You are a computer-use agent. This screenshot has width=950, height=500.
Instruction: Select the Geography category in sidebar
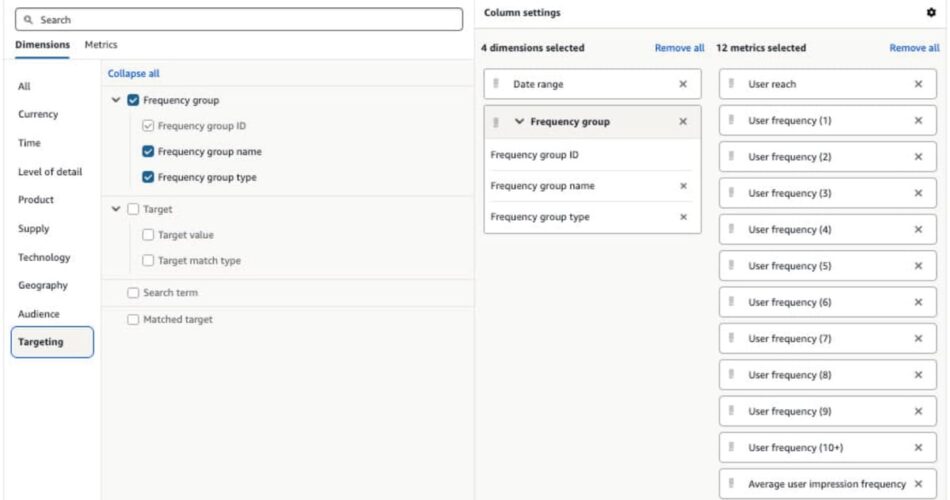(43, 285)
